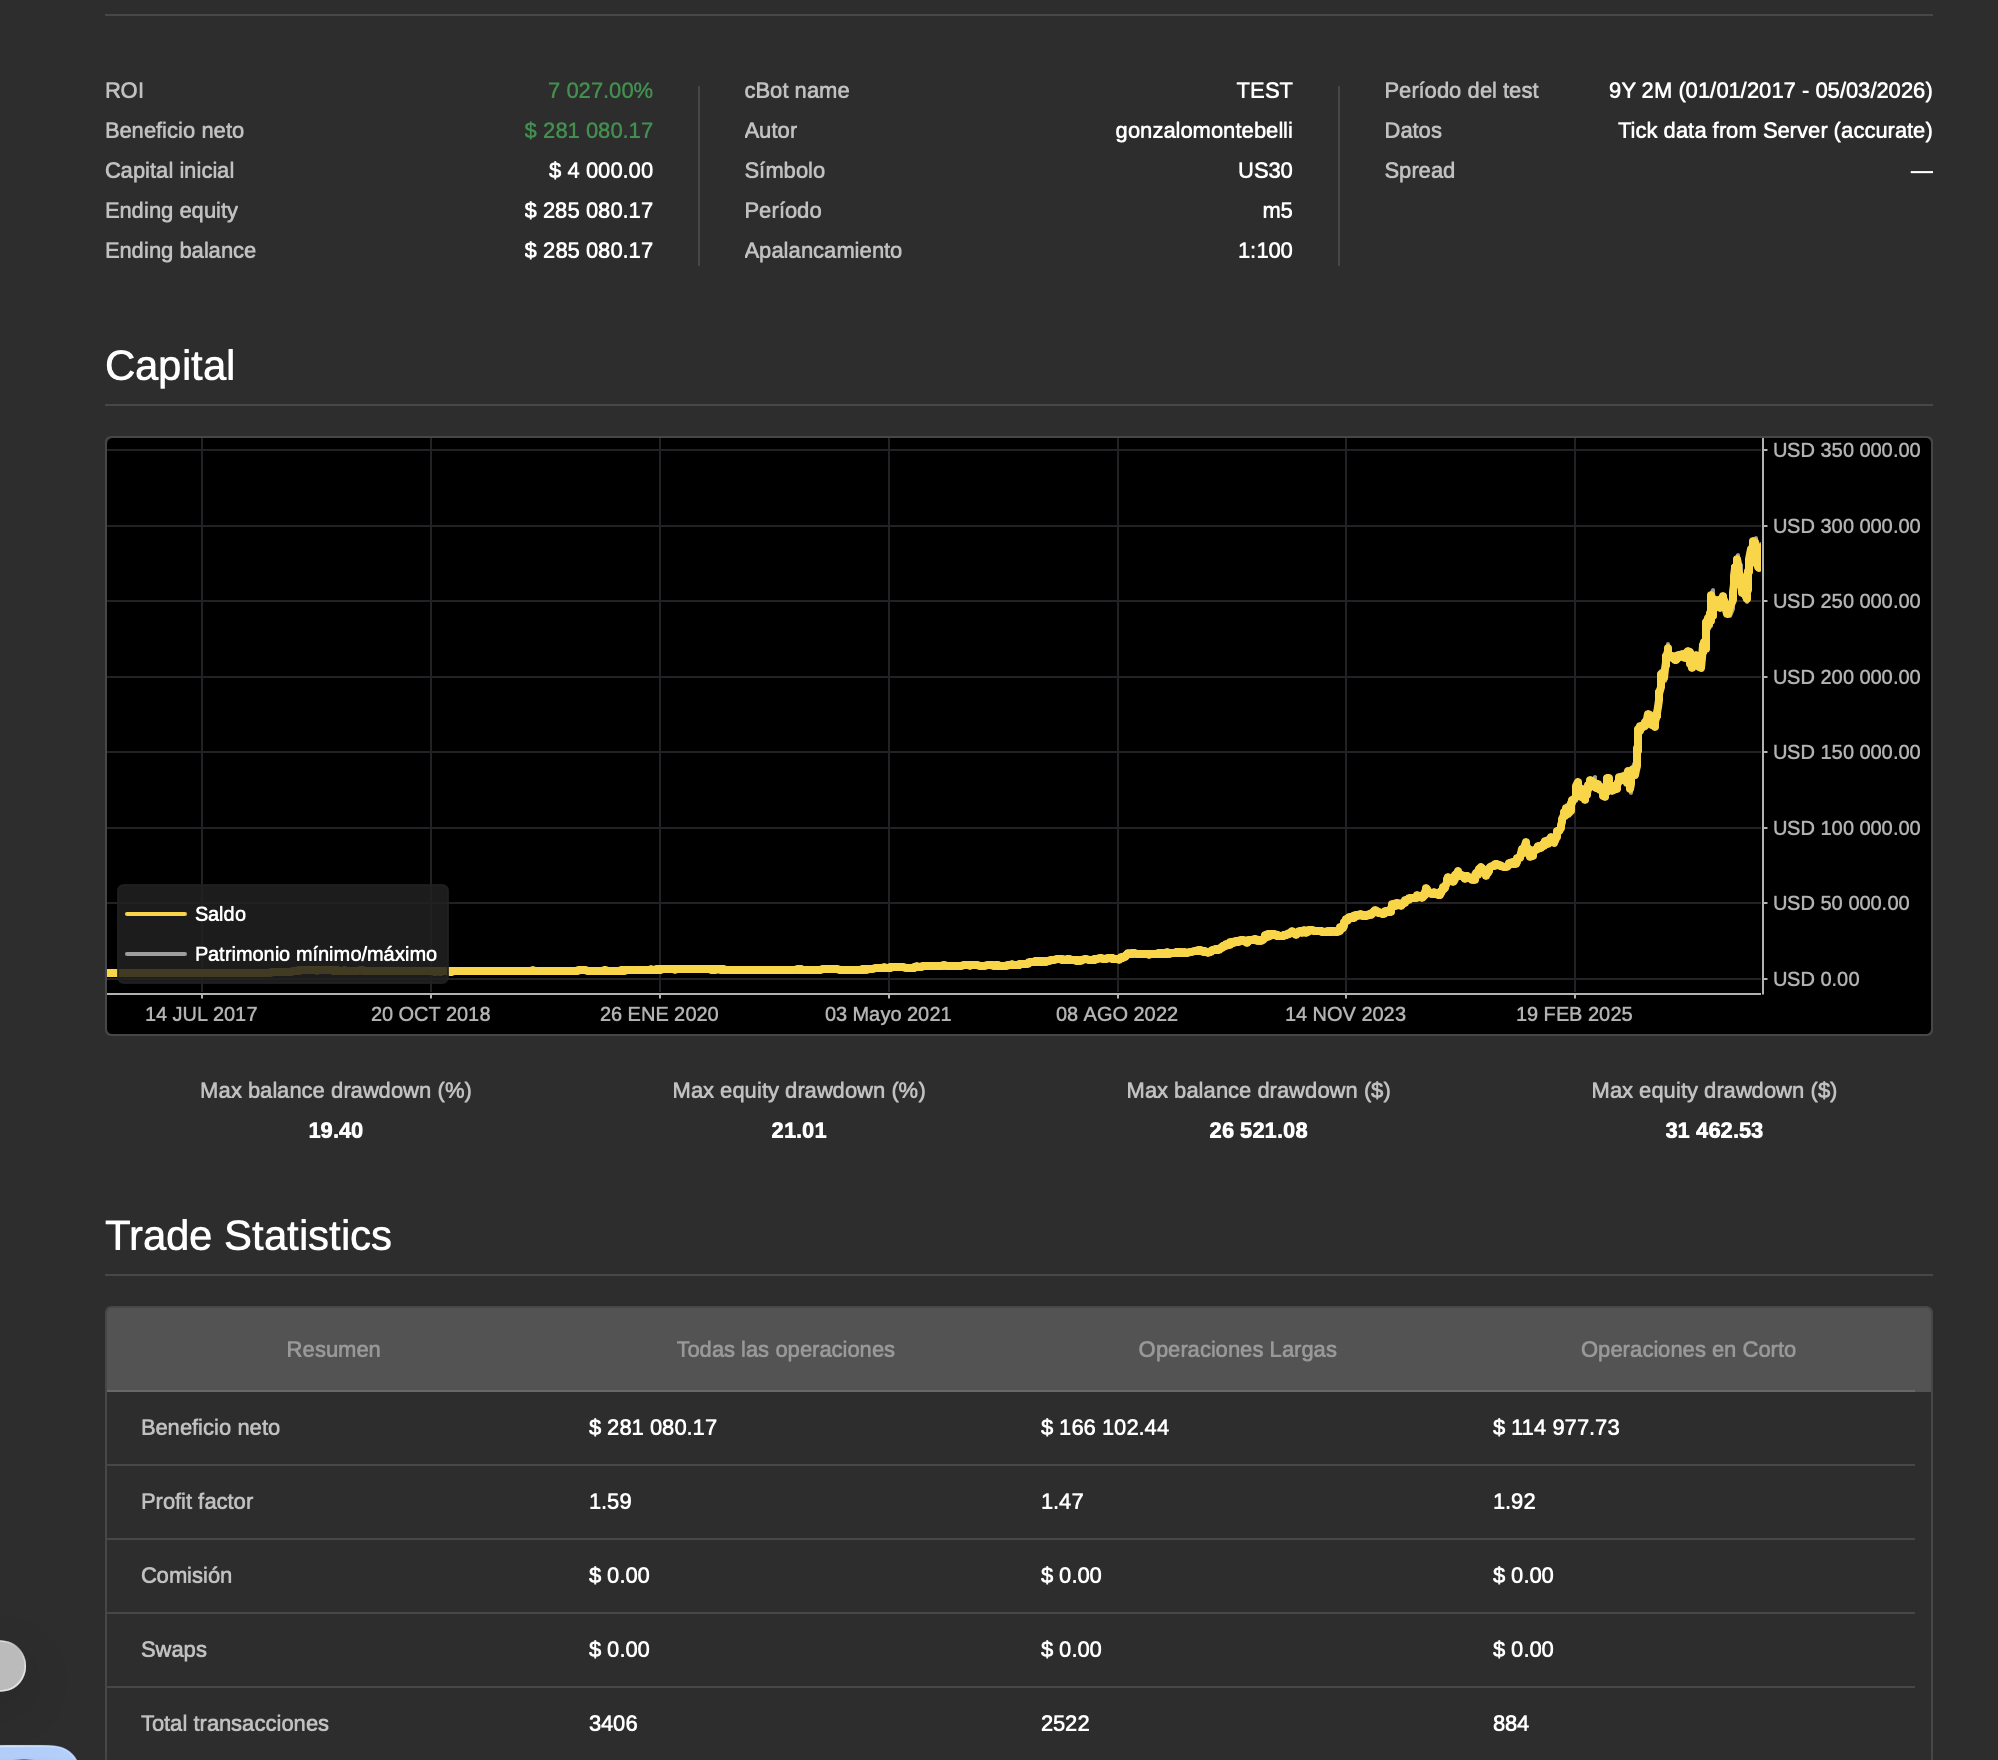Click the yellow Saldo line swatch

click(x=156, y=914)
